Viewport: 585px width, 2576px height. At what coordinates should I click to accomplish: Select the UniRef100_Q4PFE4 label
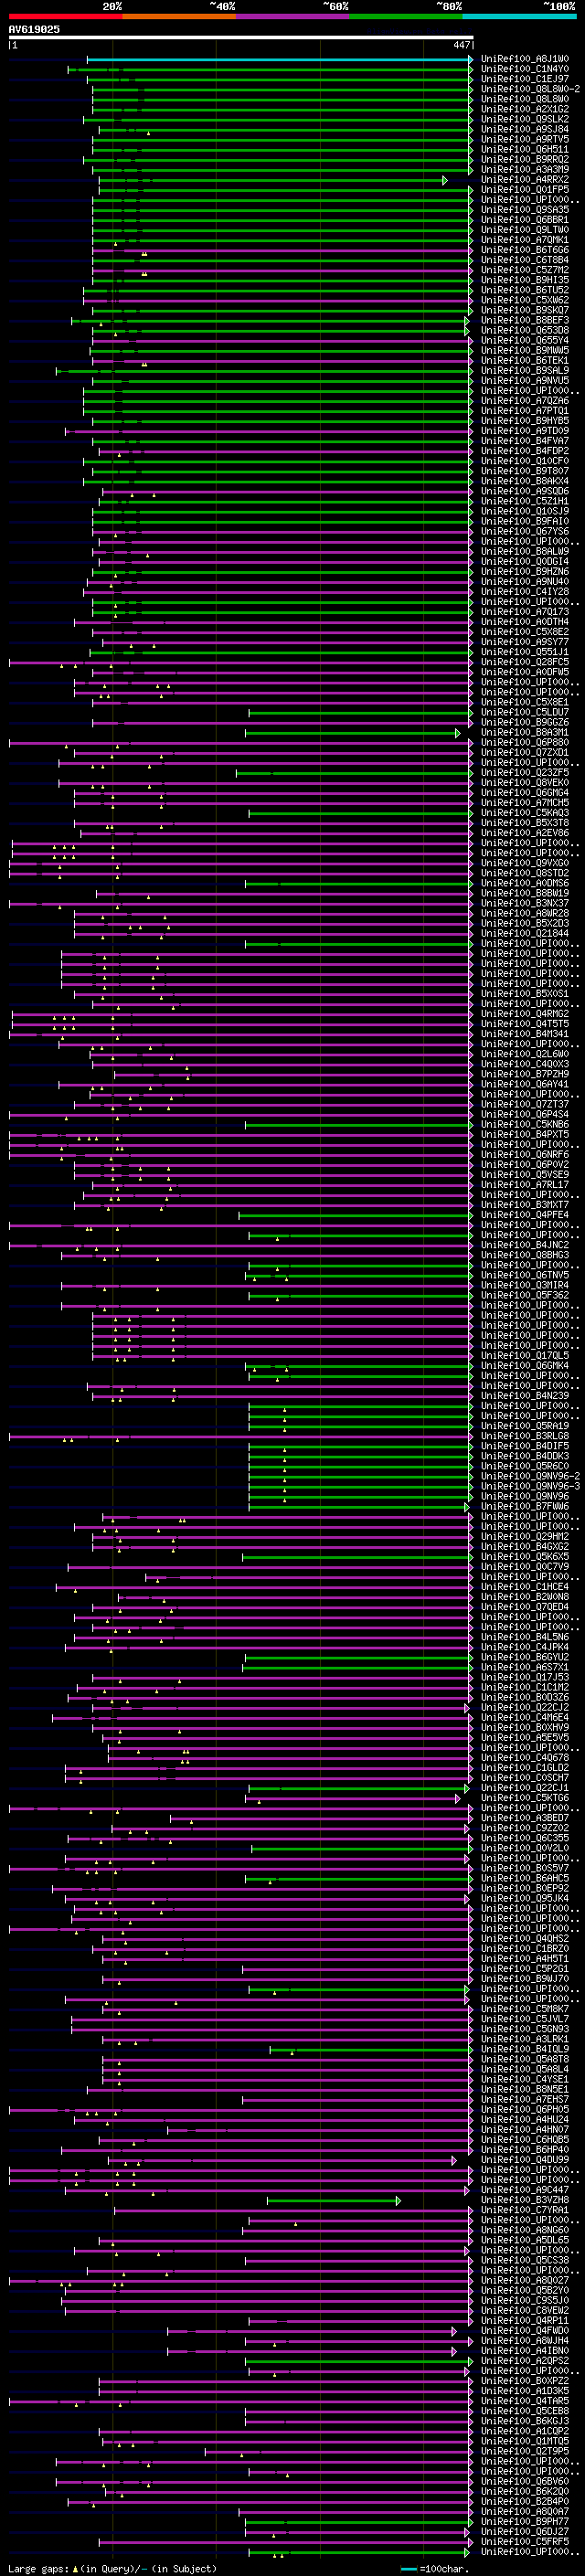click(524, 1215)
